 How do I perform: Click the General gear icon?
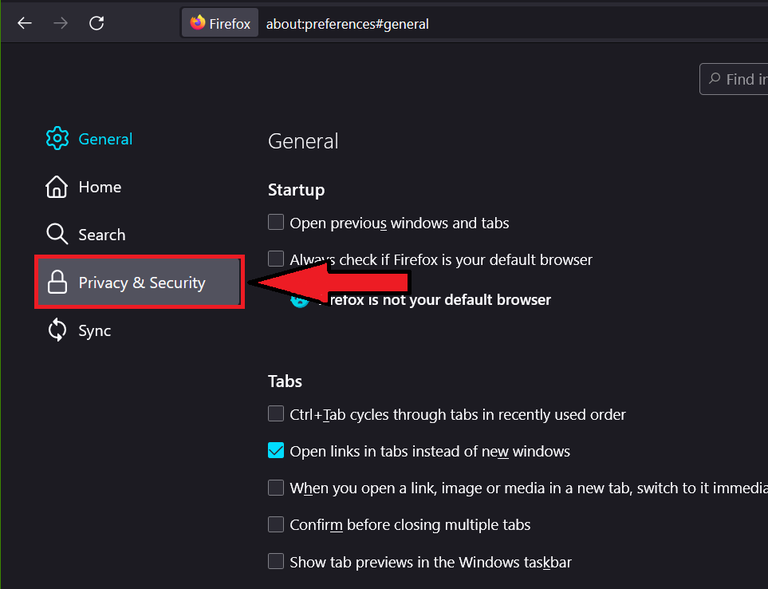click(57, 139)
